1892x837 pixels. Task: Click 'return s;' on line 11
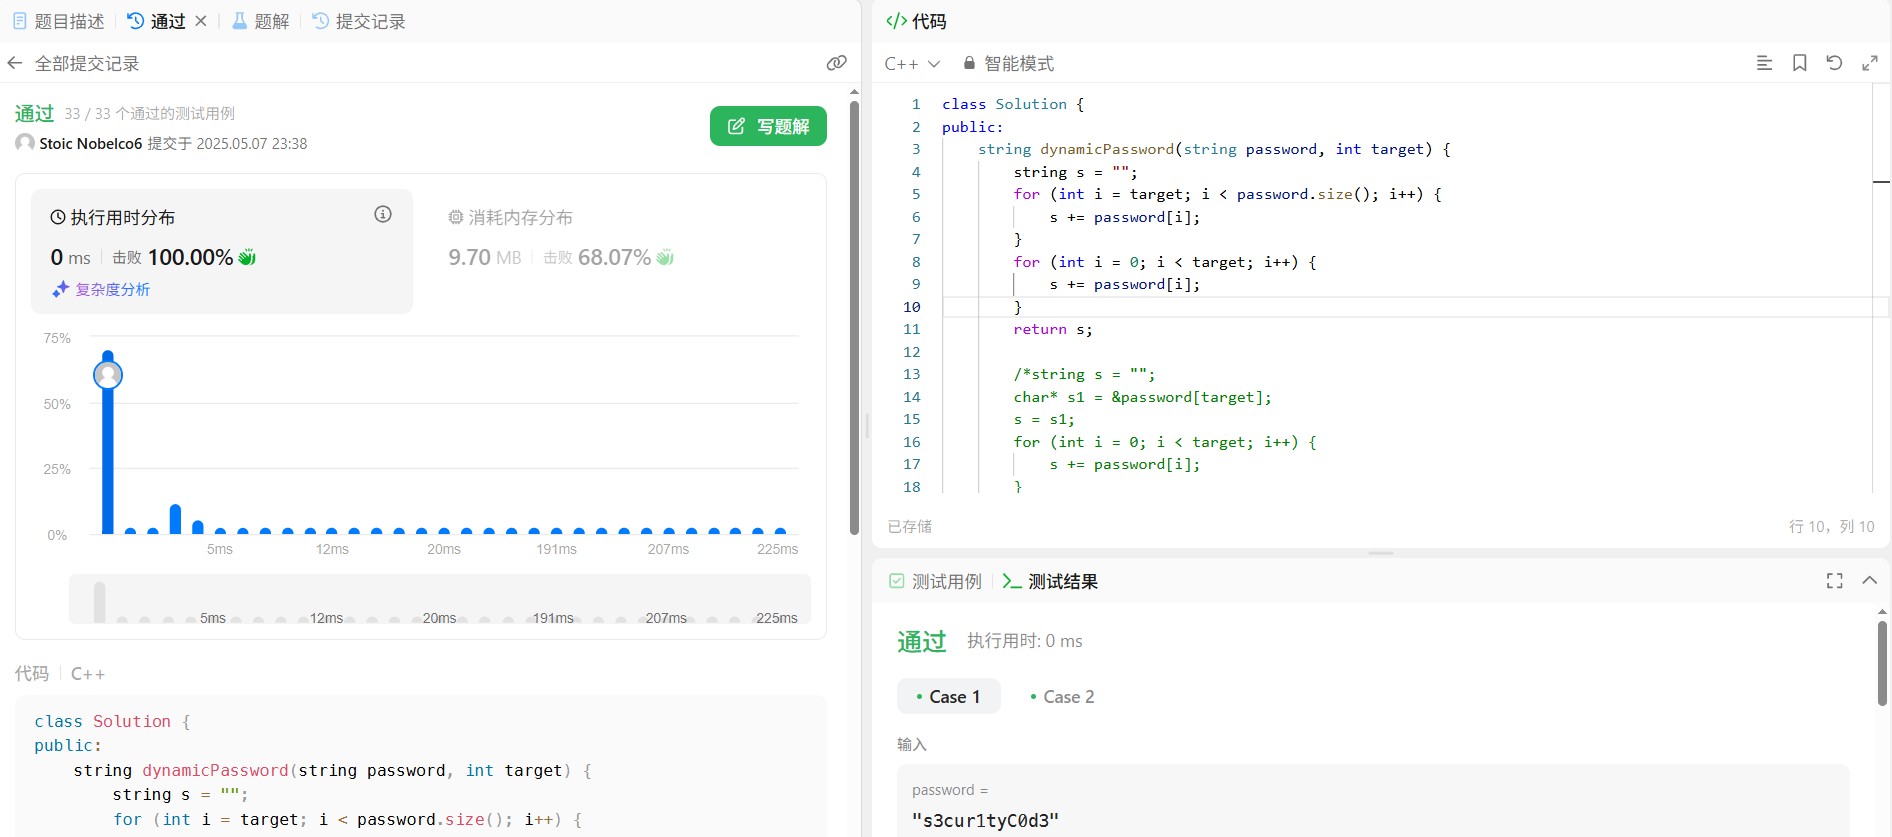pyautogui.click(x=1053, y=329)
